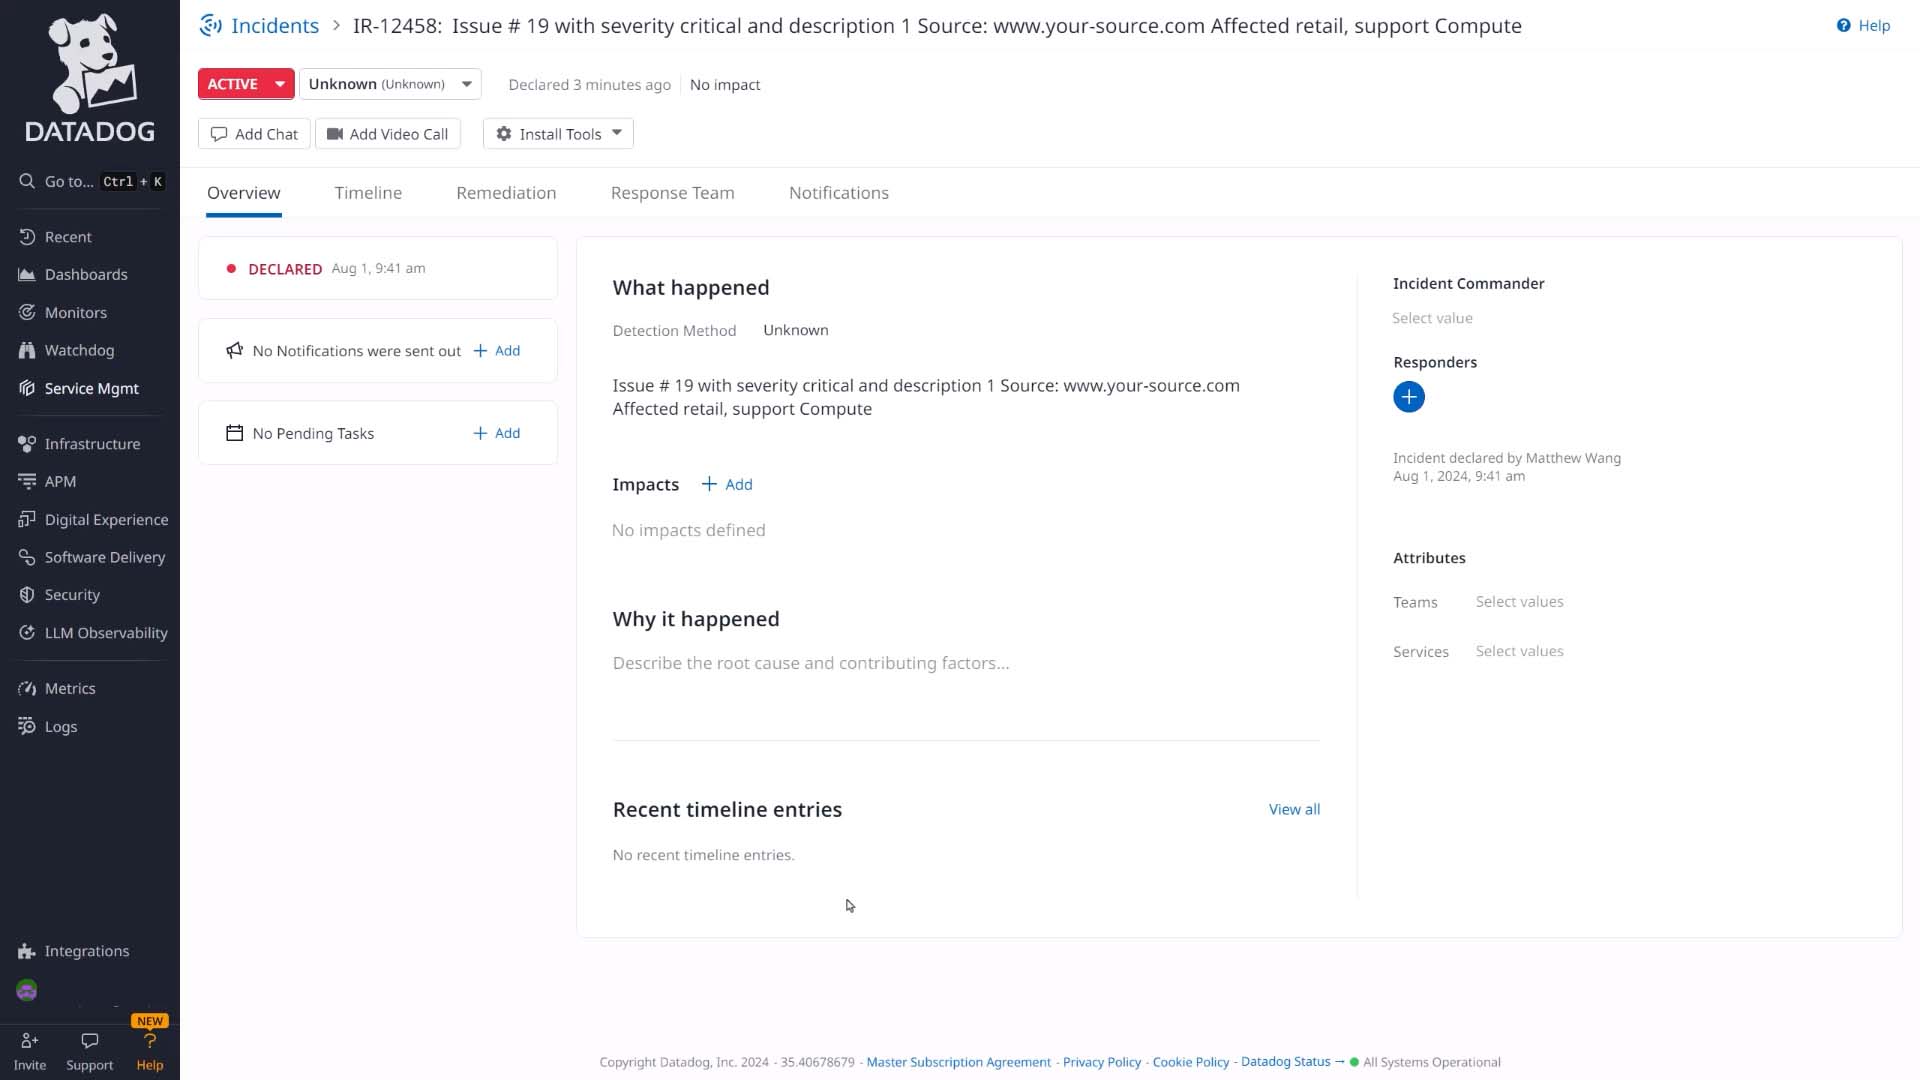Open Software Delivery section
1920x1080 pixels.
[x=104, y=557]
